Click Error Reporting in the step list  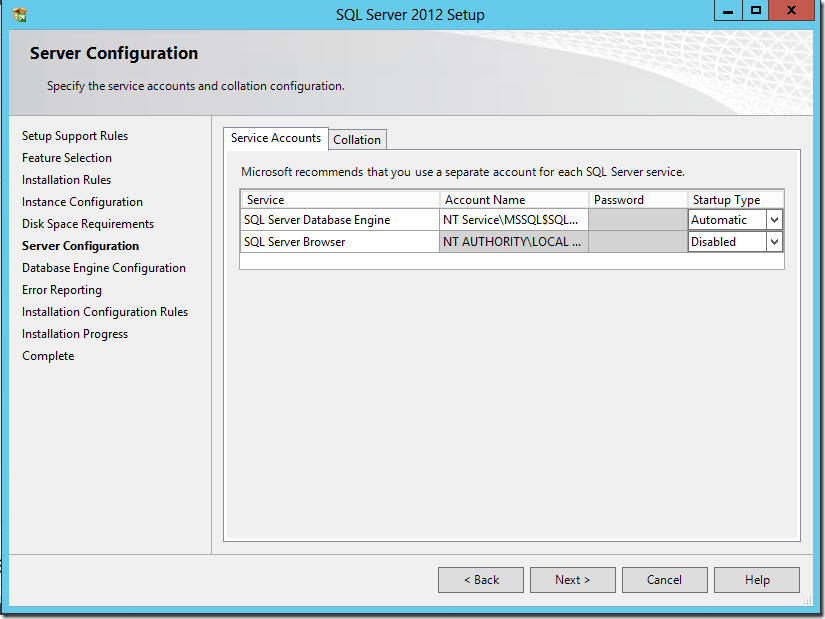(62, 291)
